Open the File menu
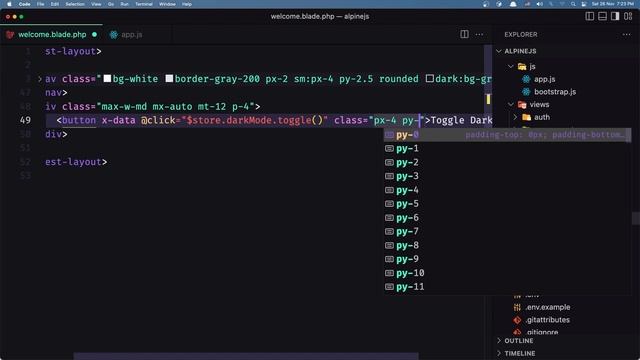Screen dimensions: 640x360 click(x=40, y=4)
